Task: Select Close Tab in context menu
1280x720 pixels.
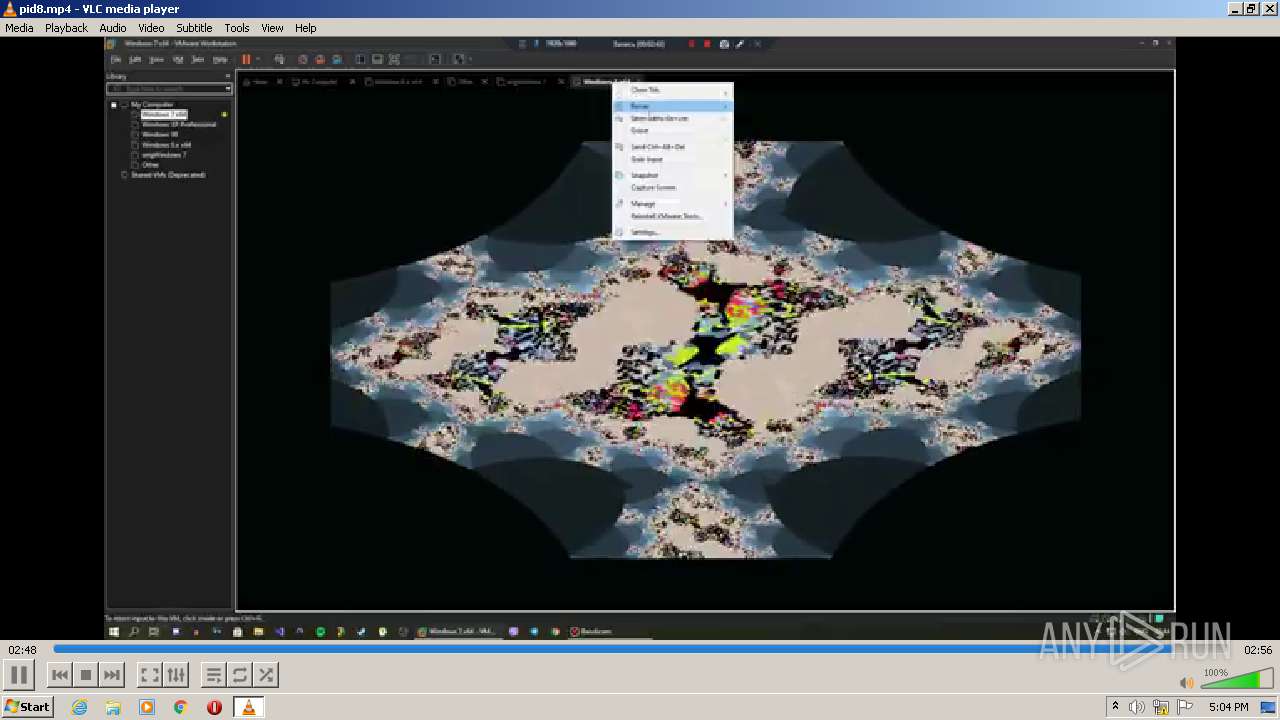Action: (x=672, y=90)
